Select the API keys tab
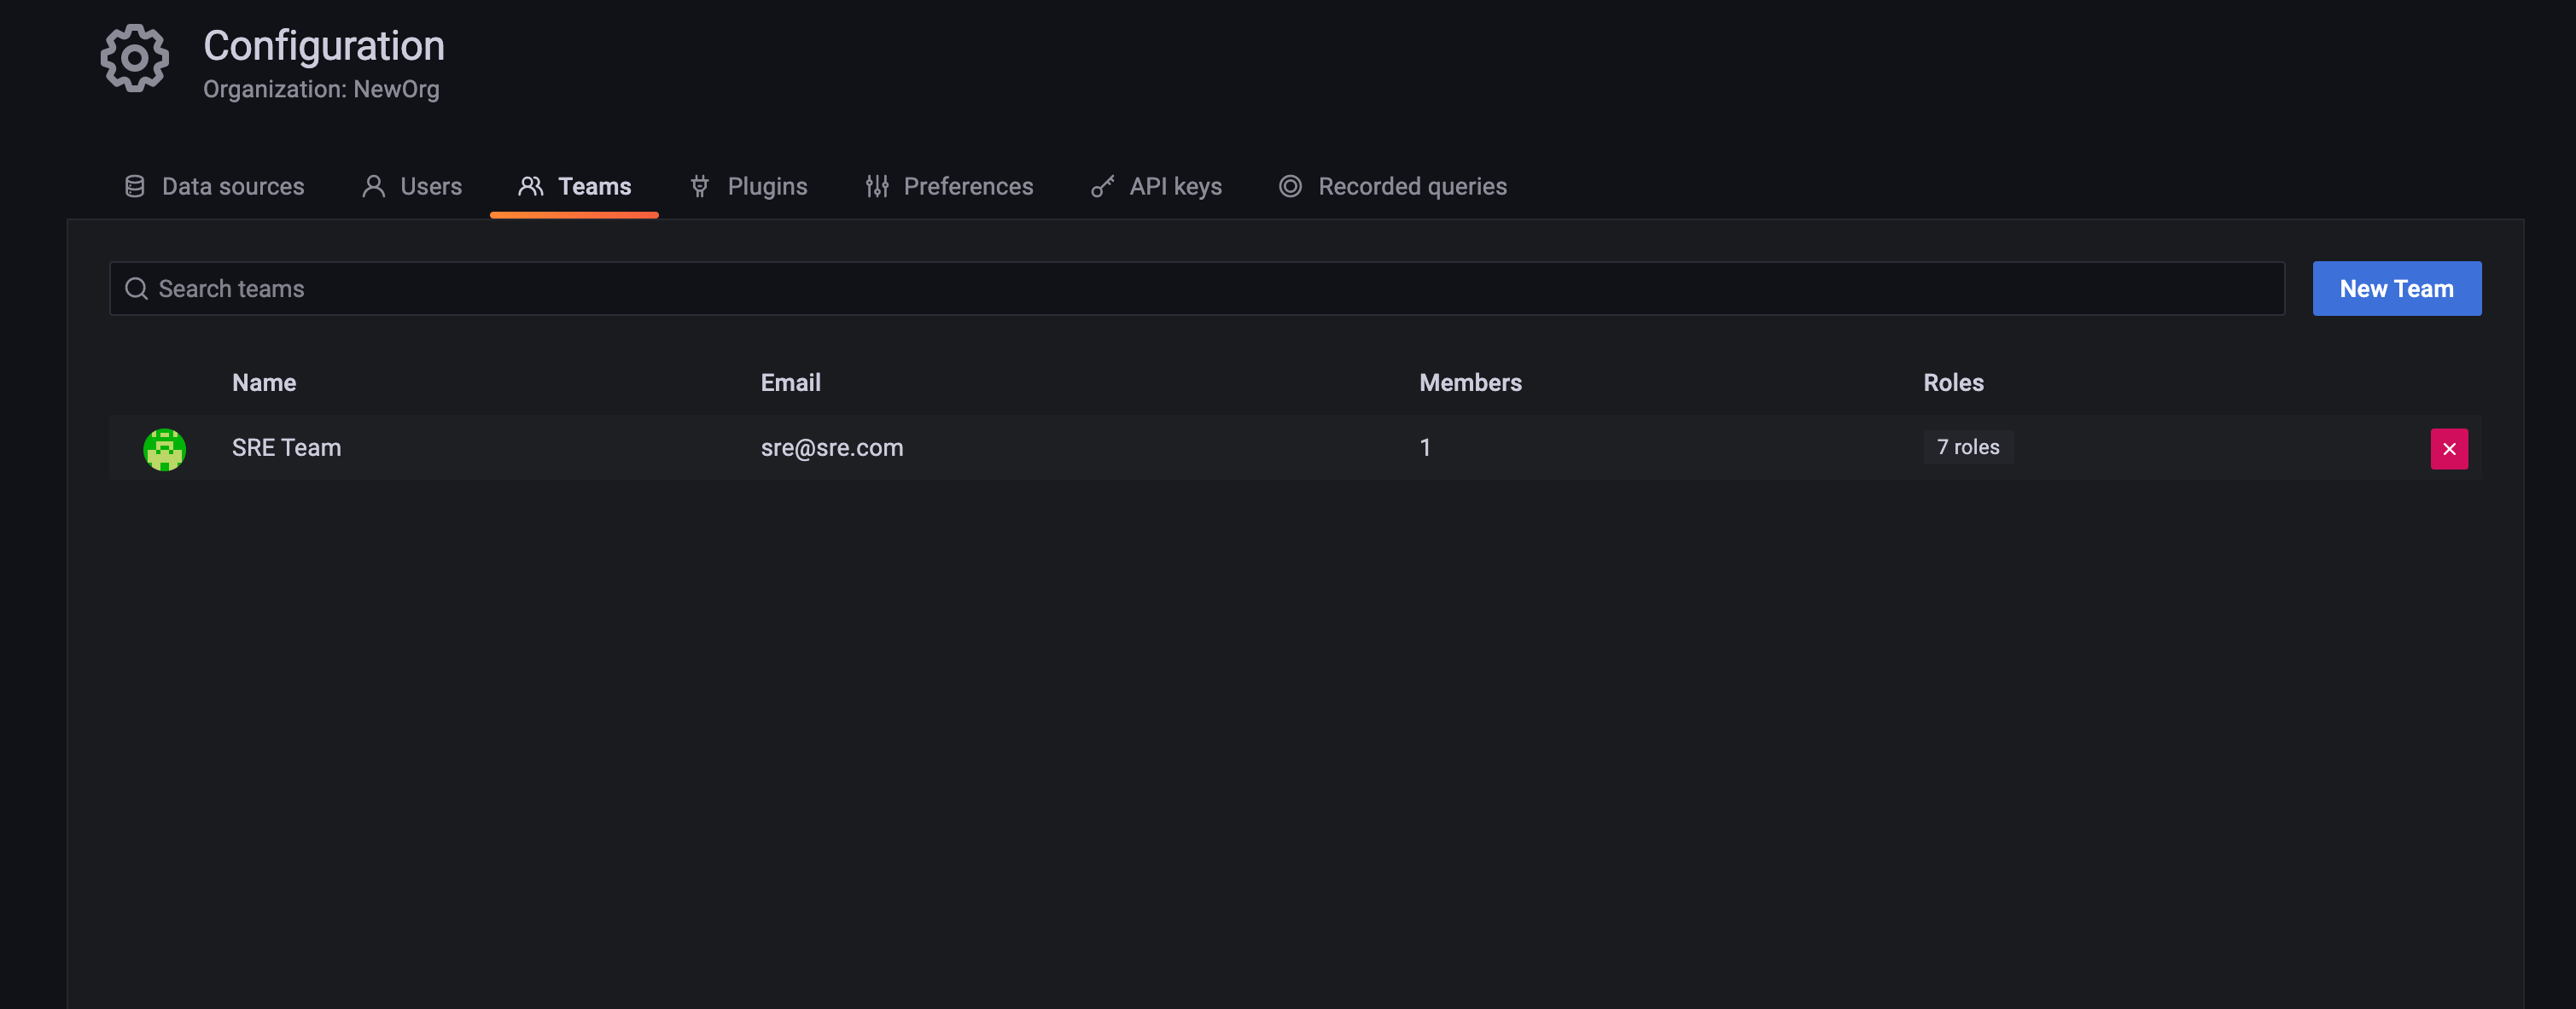2576x1009 pixels. tap(1175, 187)
